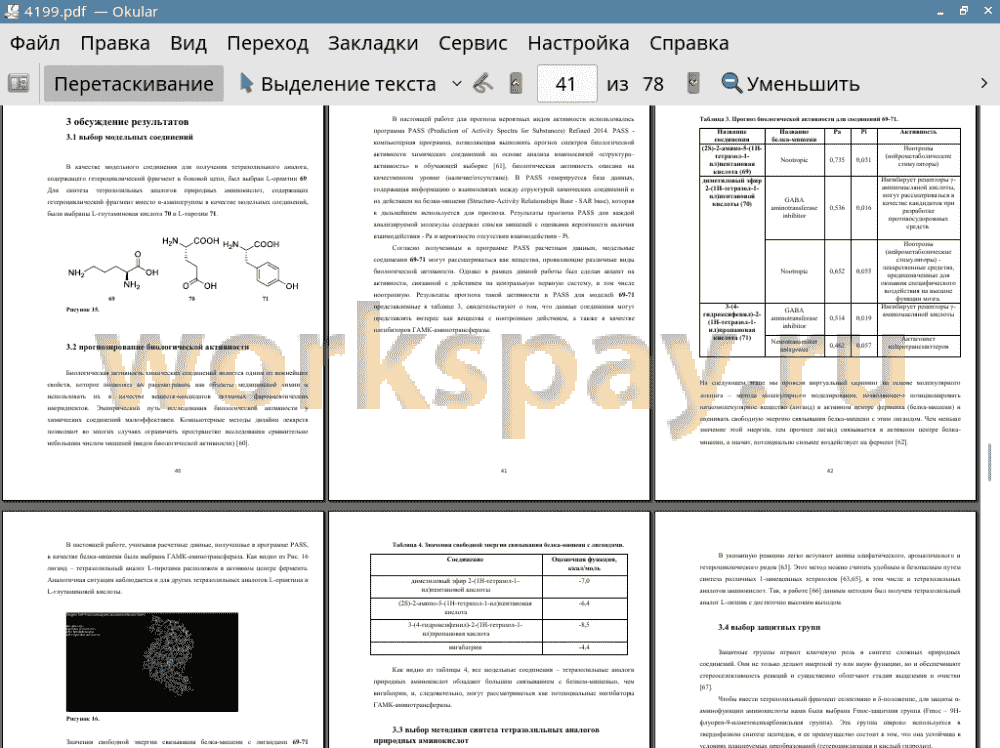Open the Закладки menu
The width and height of the screenshot is (1000, 748).
point(373,43)
